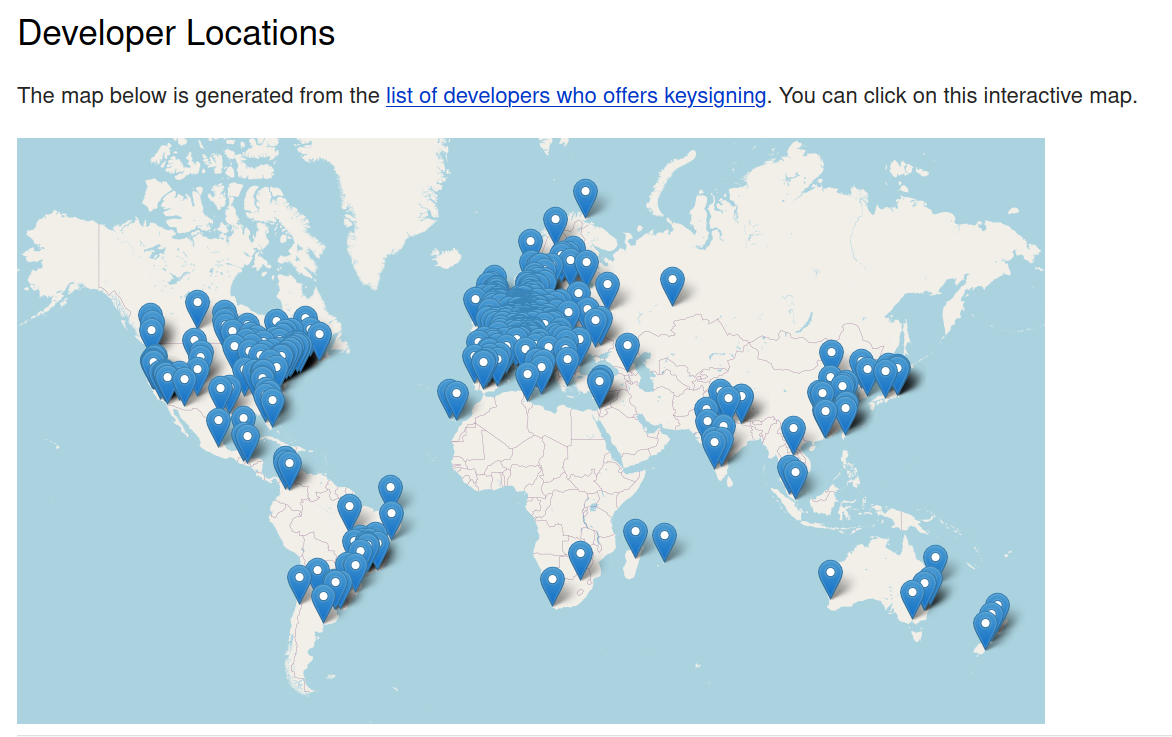This screenshot has width=1172, height=737.
Task: Click the northernmost map marker above Scandinavia
Action: pyautogui.click(x=585, y=194)
